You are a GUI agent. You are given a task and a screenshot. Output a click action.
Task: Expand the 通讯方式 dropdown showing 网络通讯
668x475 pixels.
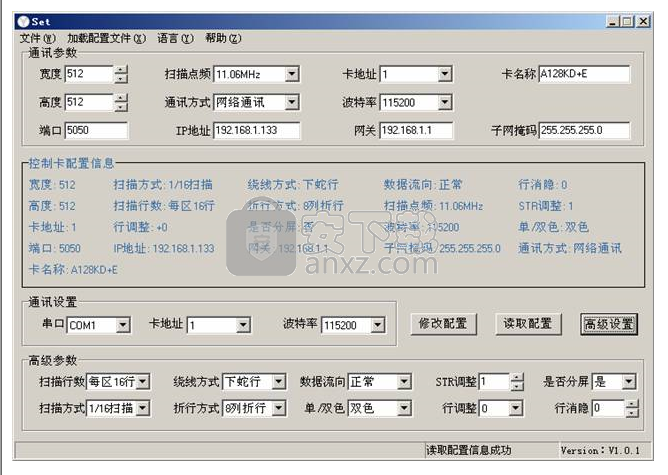(291, 102)
